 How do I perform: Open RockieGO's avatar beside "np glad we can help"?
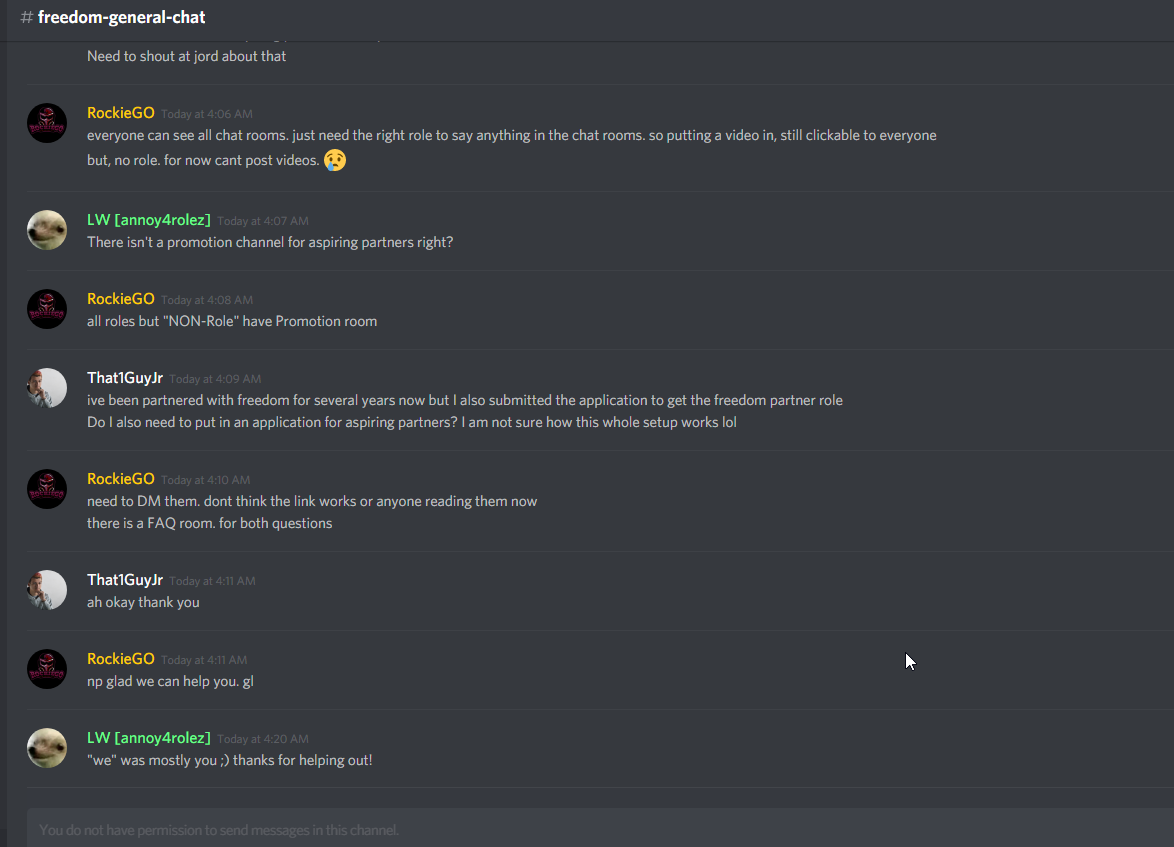click(x=47, y=669)
